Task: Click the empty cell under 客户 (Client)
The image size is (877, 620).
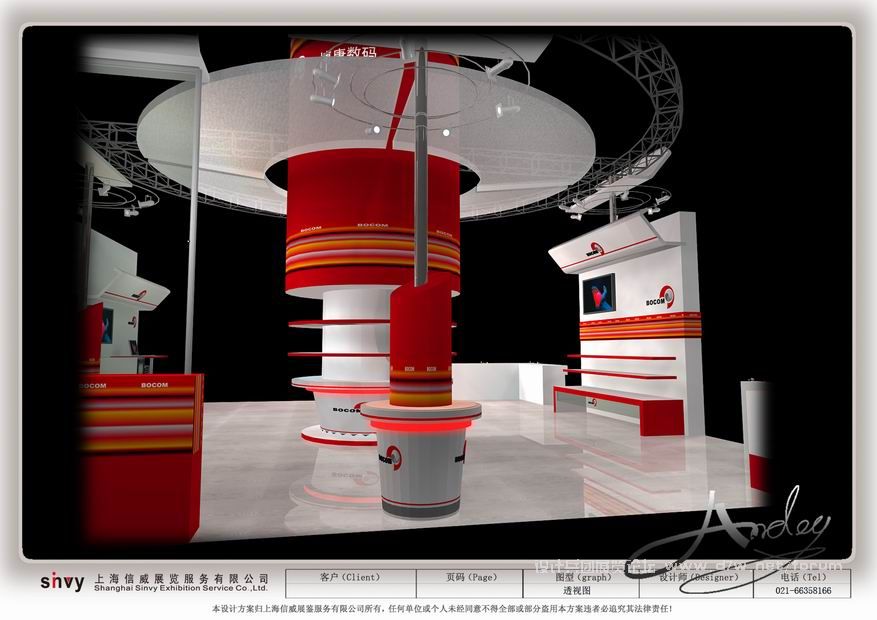Action: (351, 591)
